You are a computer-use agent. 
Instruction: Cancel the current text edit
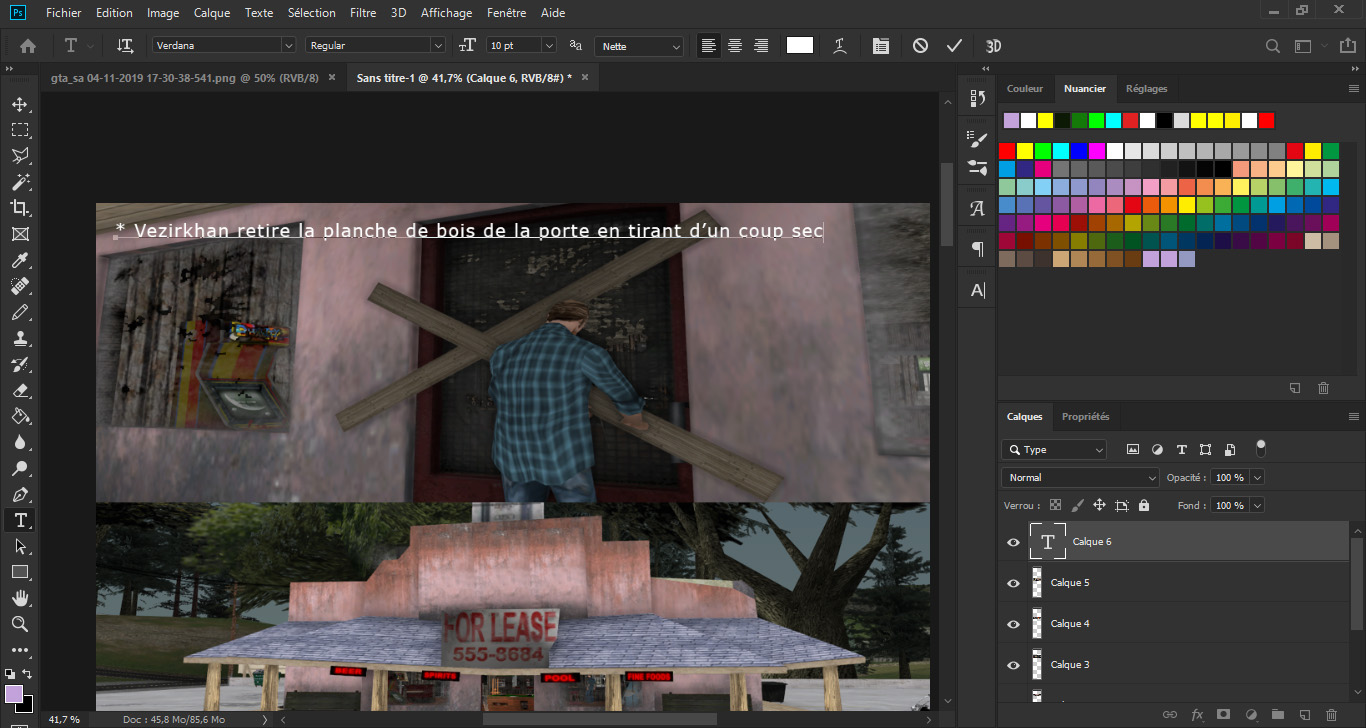point(920,45)
